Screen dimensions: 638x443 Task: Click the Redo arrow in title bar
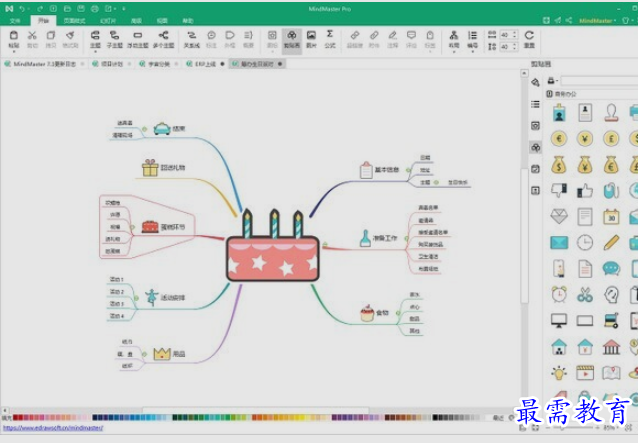coord(39,9)
